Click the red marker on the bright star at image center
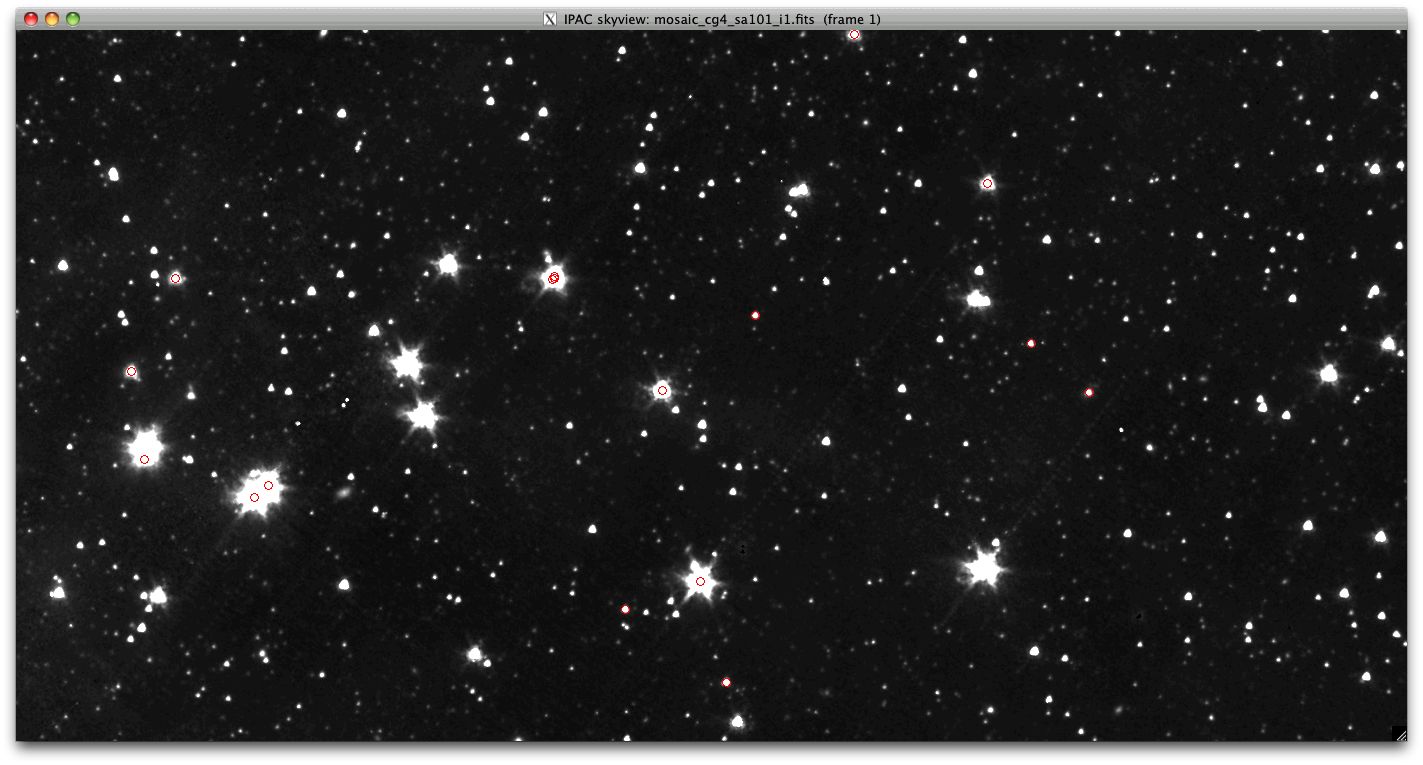 662,390
